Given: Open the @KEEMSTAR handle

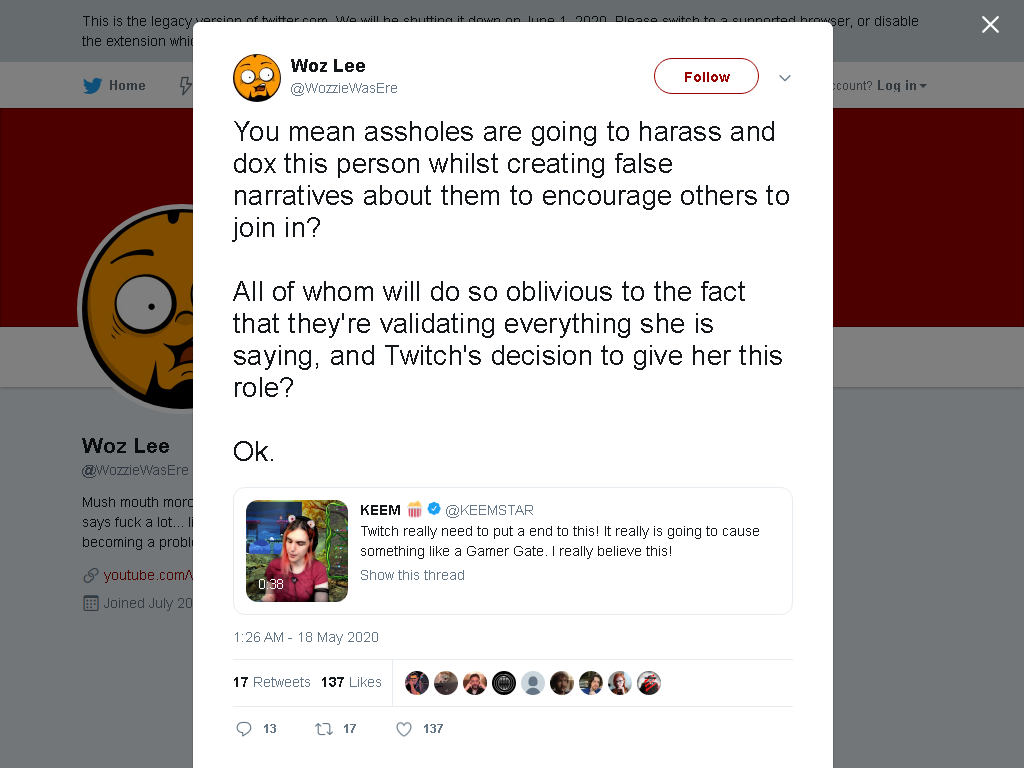Looking at the screenshot, I should (x=489, y=510).
